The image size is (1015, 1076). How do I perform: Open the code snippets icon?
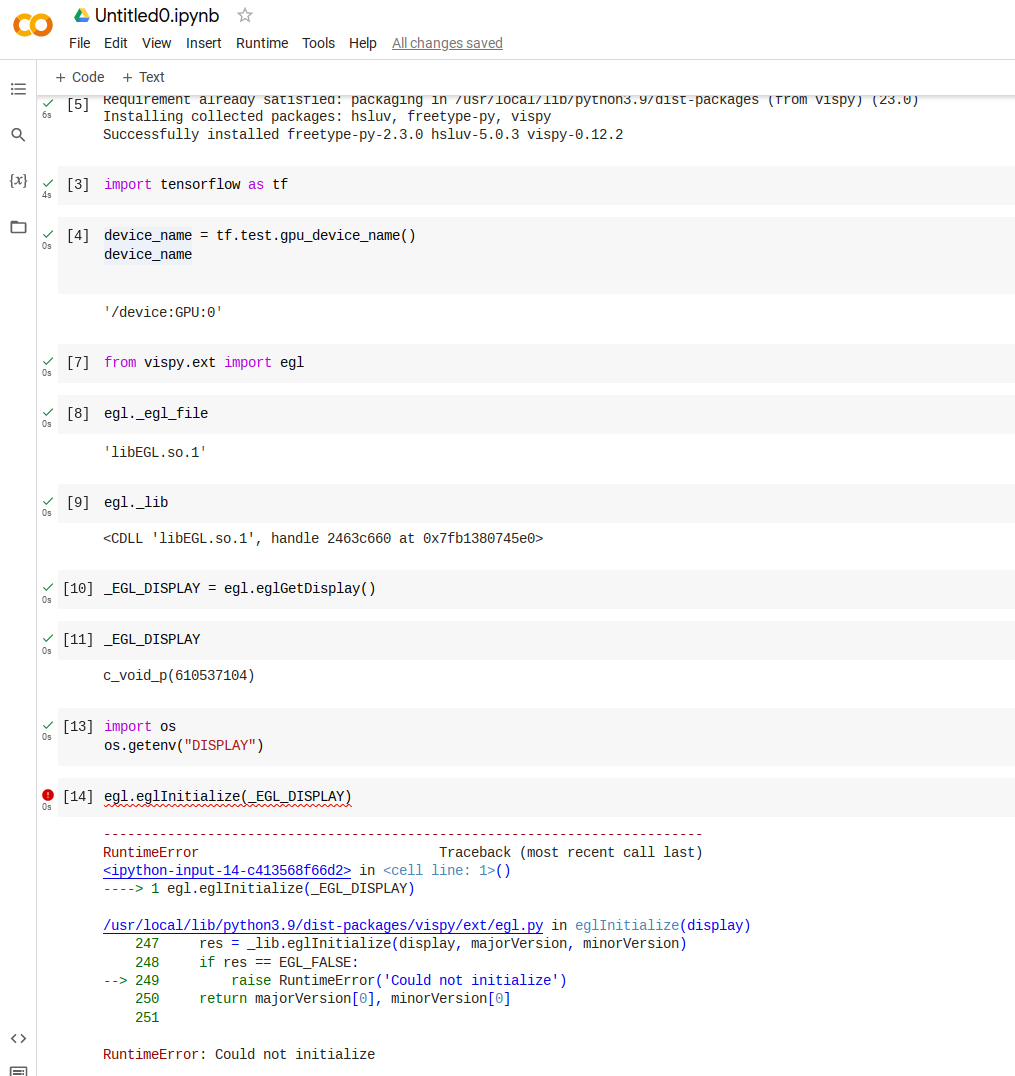pyautogui.click(x=19, y=1038)
